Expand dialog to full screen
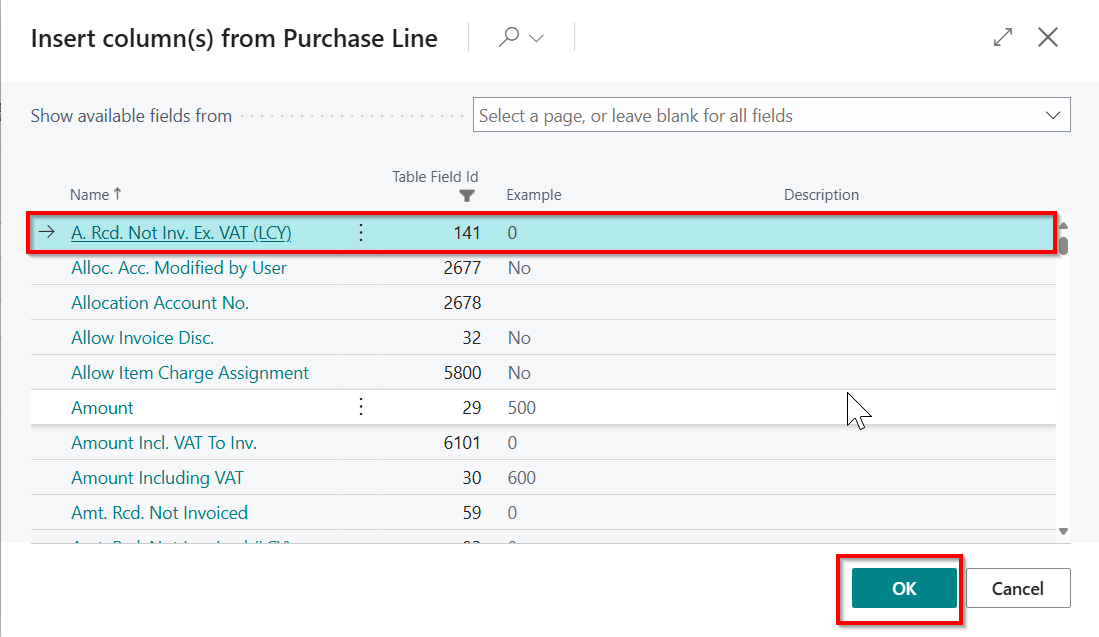Screen dimensions: 1099x637 click(1002, 38)
